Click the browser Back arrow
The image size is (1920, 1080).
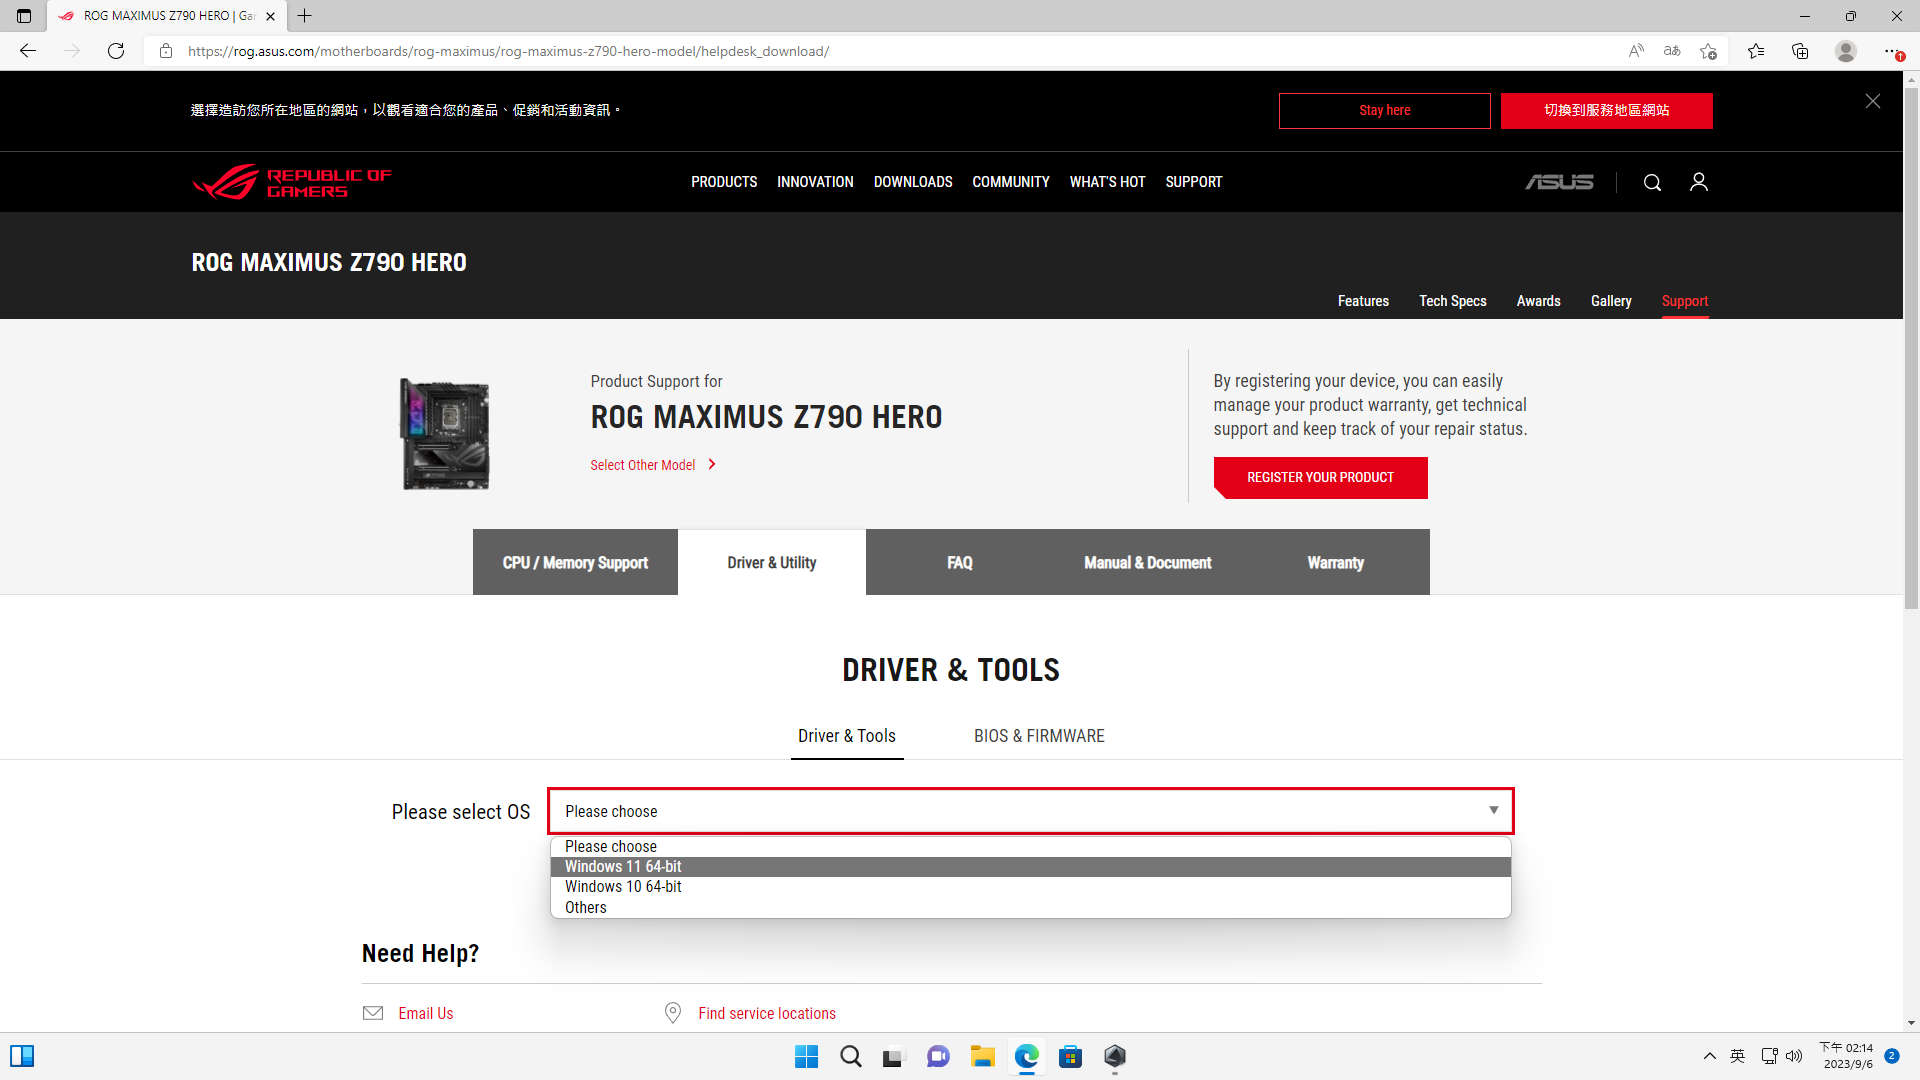point(28,51)
